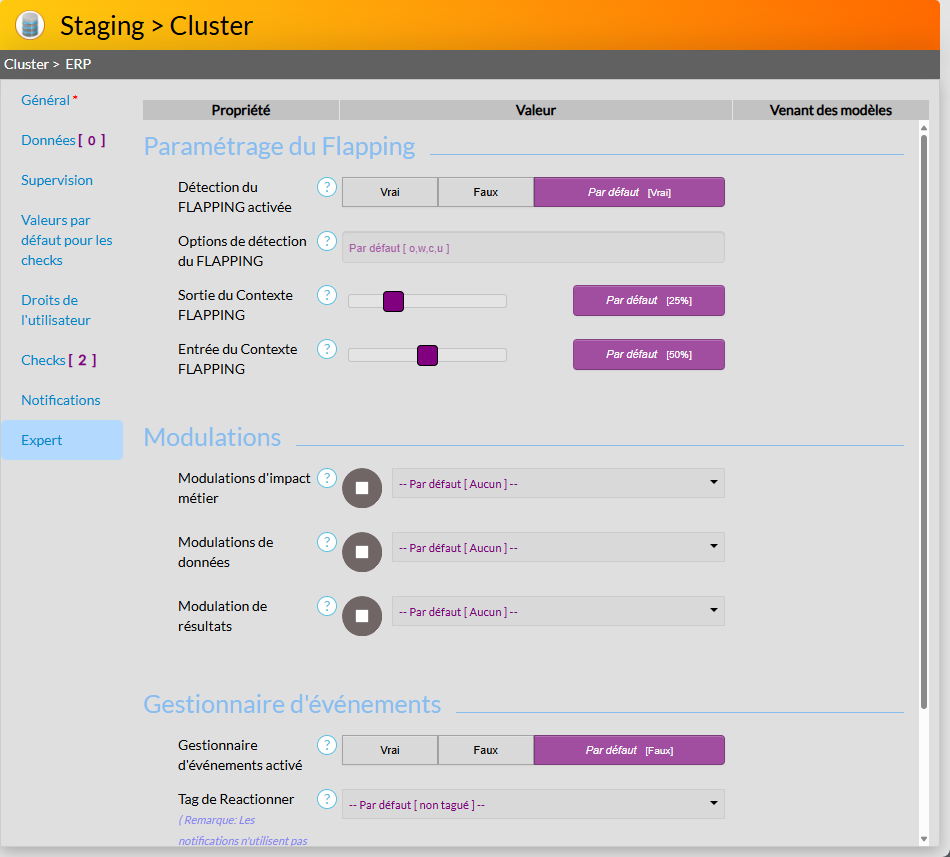Screen dimensions: 950x857
Task: Open help for Sortie du Contexte FLAPPING
Action: point(327,295)
